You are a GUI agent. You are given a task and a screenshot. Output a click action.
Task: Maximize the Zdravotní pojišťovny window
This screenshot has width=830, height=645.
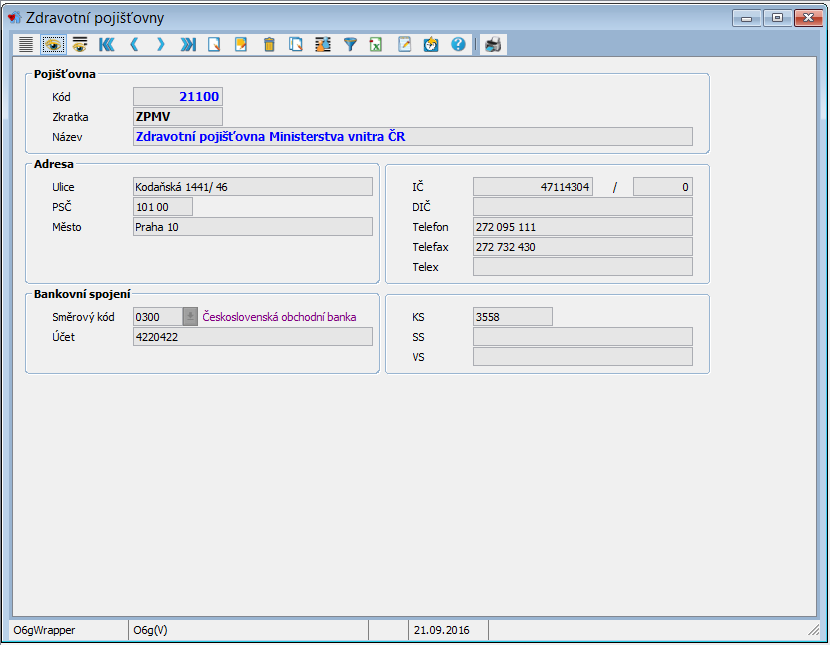776,17
